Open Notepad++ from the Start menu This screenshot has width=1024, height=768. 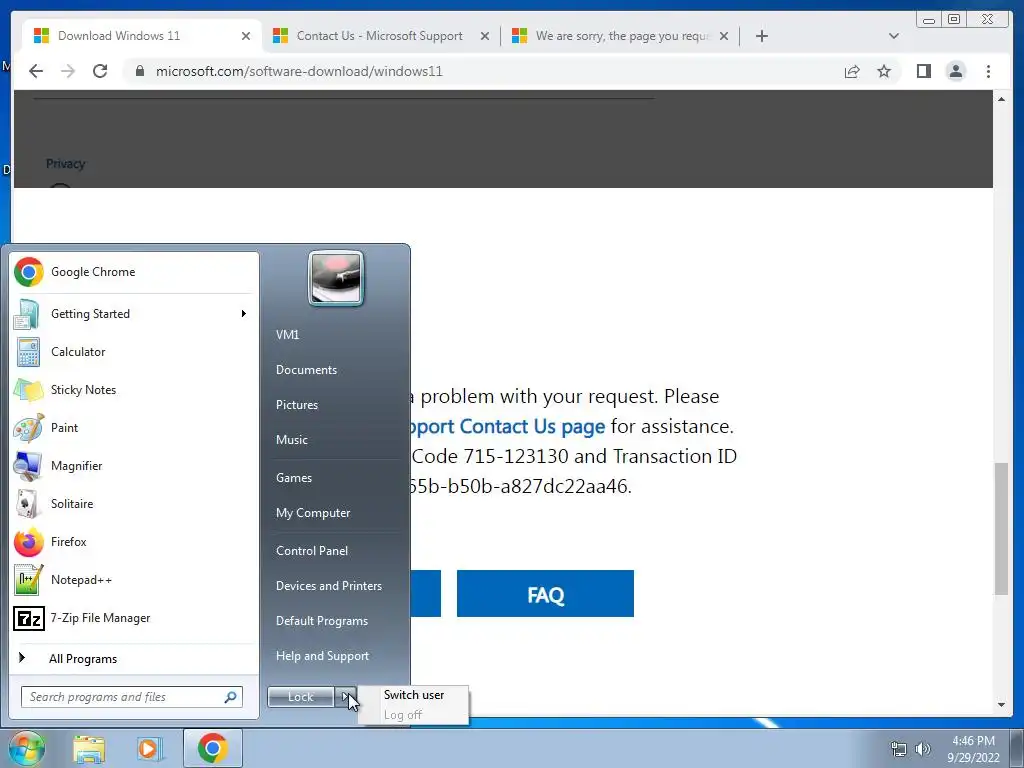tap(134, 580)
